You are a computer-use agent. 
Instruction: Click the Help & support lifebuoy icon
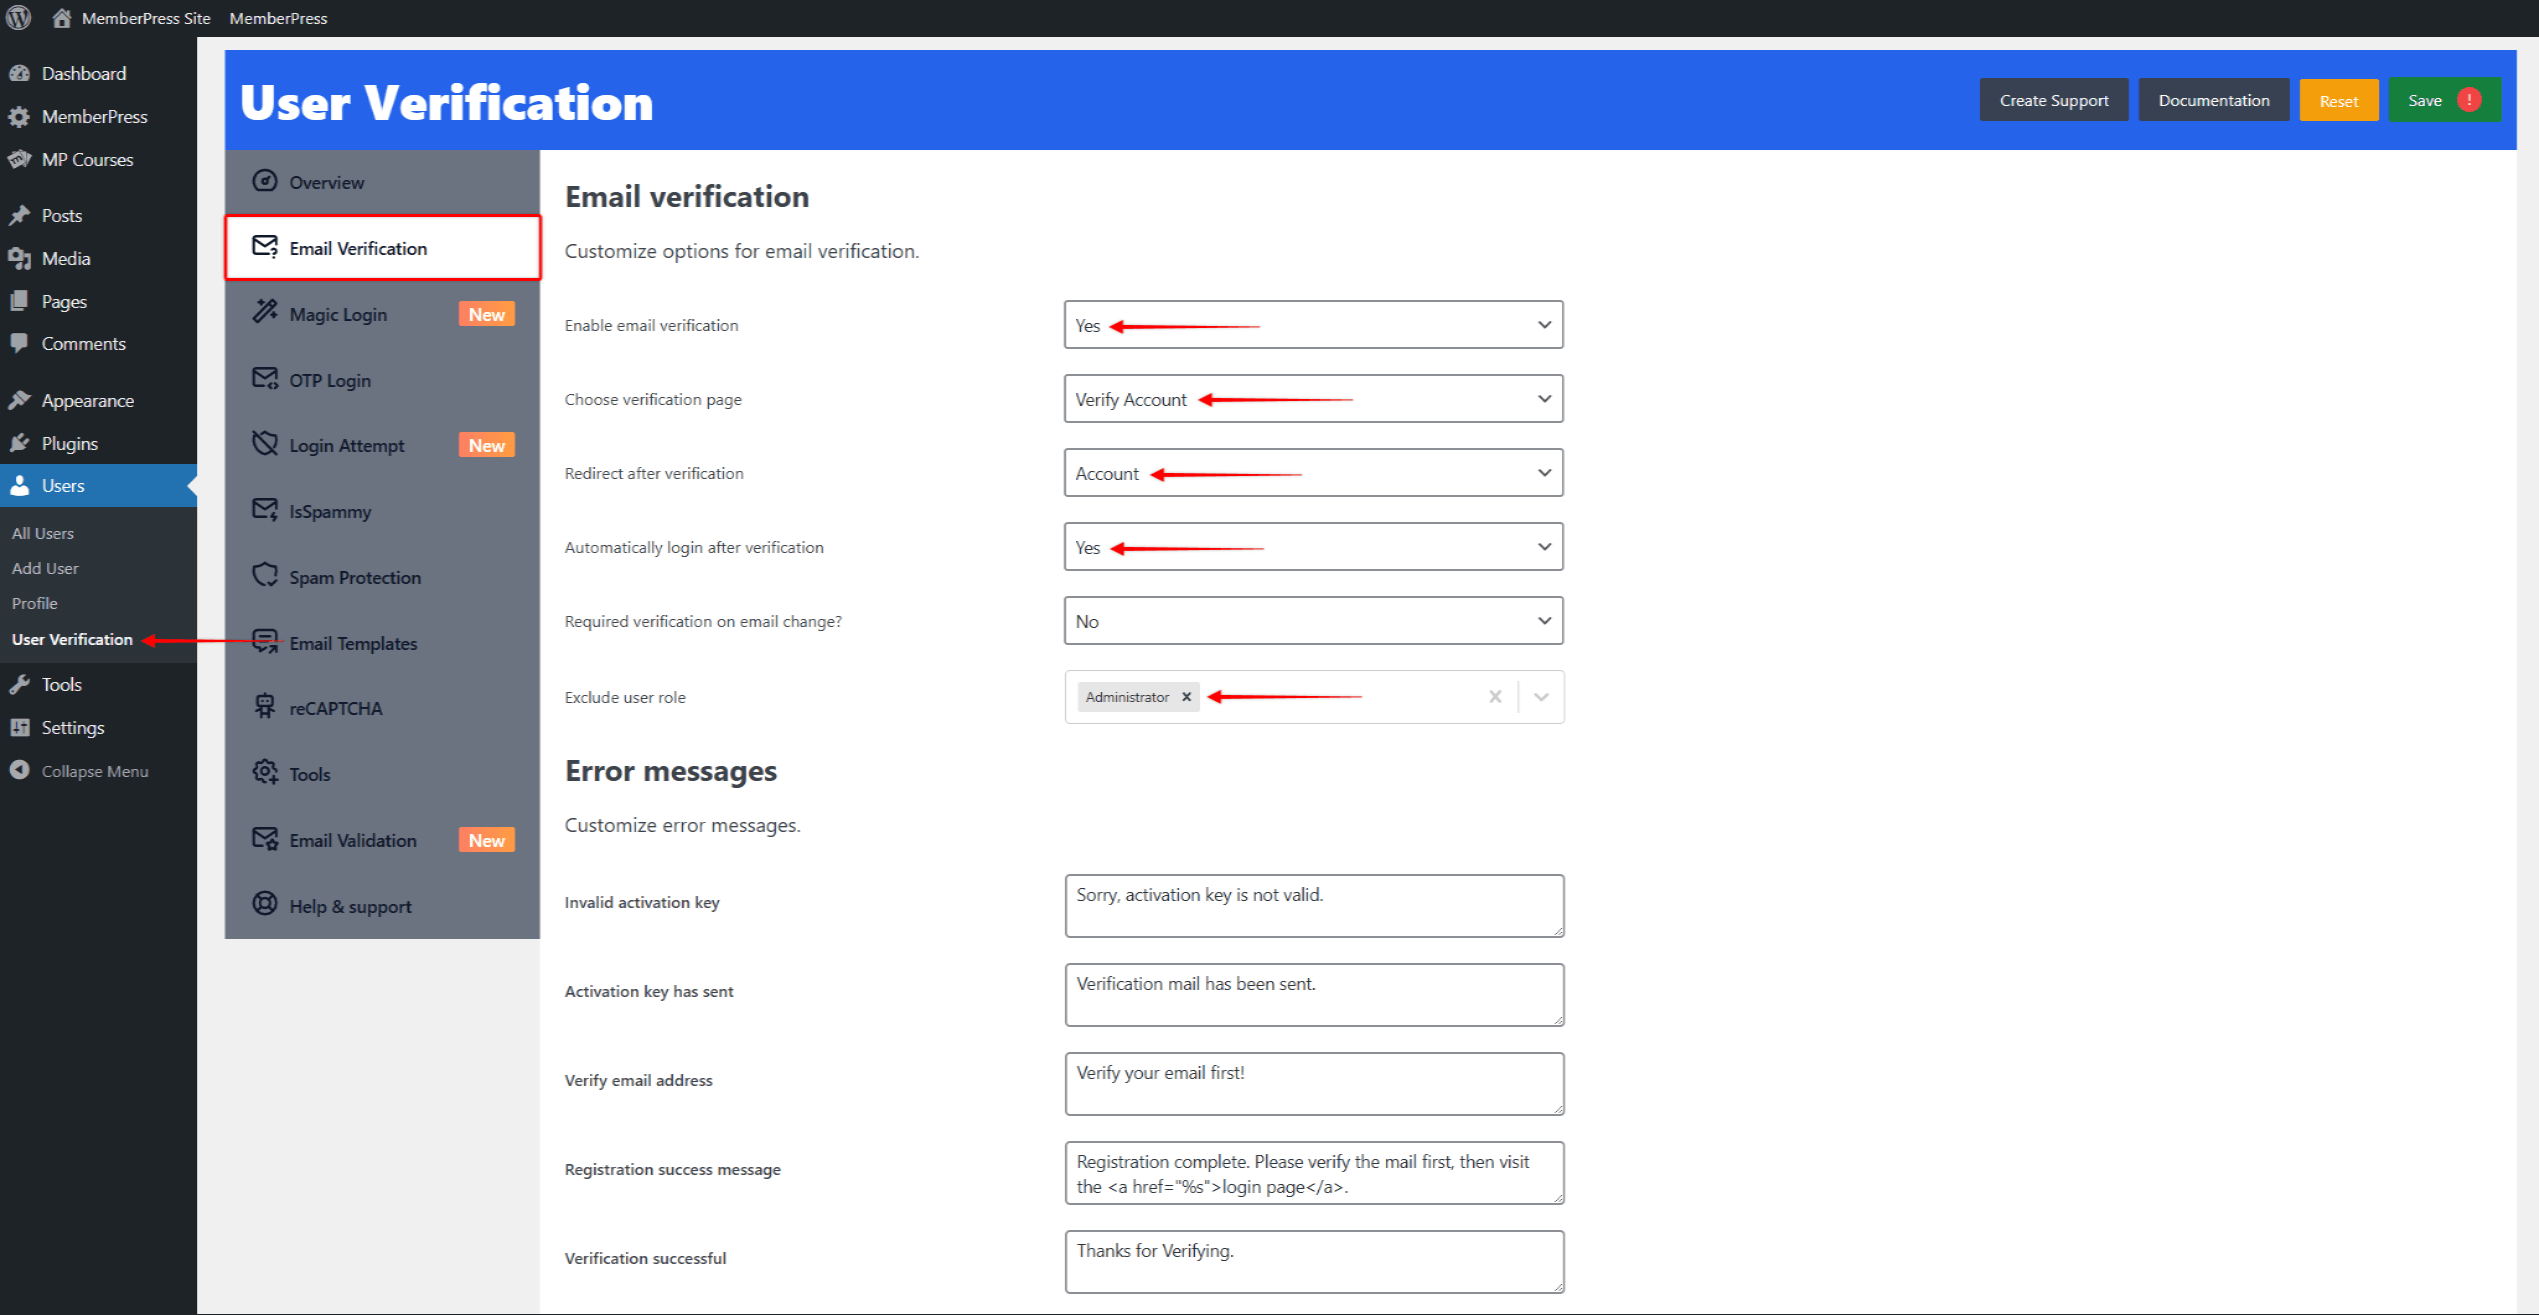264,904
